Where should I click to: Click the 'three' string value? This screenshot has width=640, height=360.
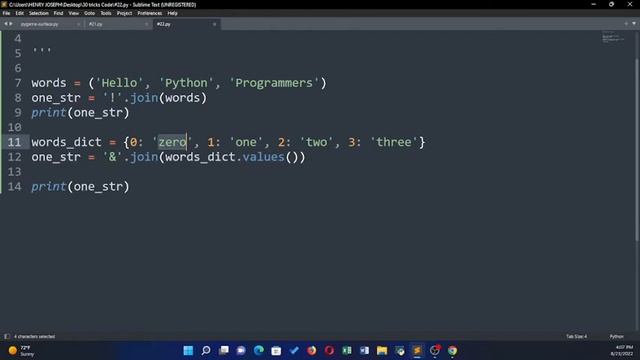tap(394, 142)
